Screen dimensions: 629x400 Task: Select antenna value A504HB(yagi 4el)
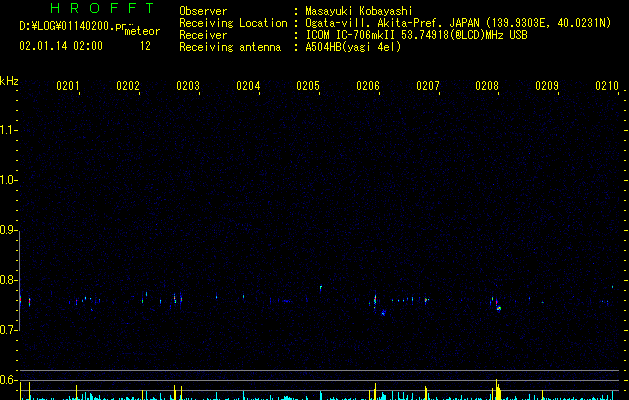[x=353, y=47]
